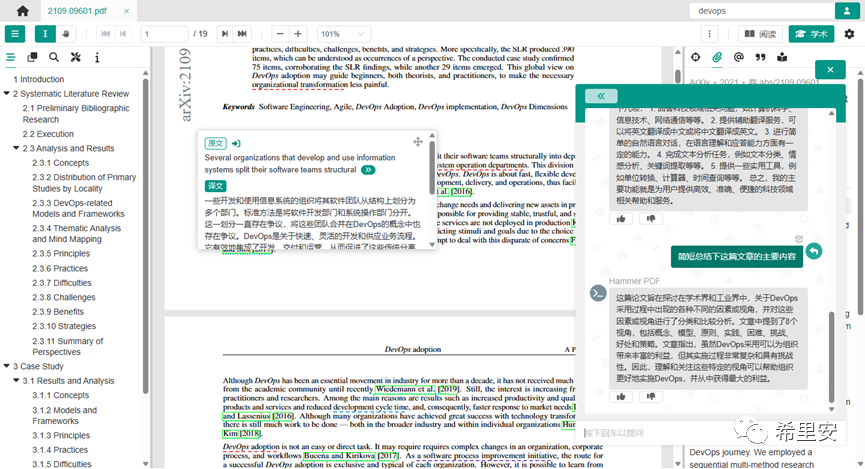Screen dimensions: 865x469
Task: Click the 原文 original text label
Action: pyautogui.click(x=215, y=143)
